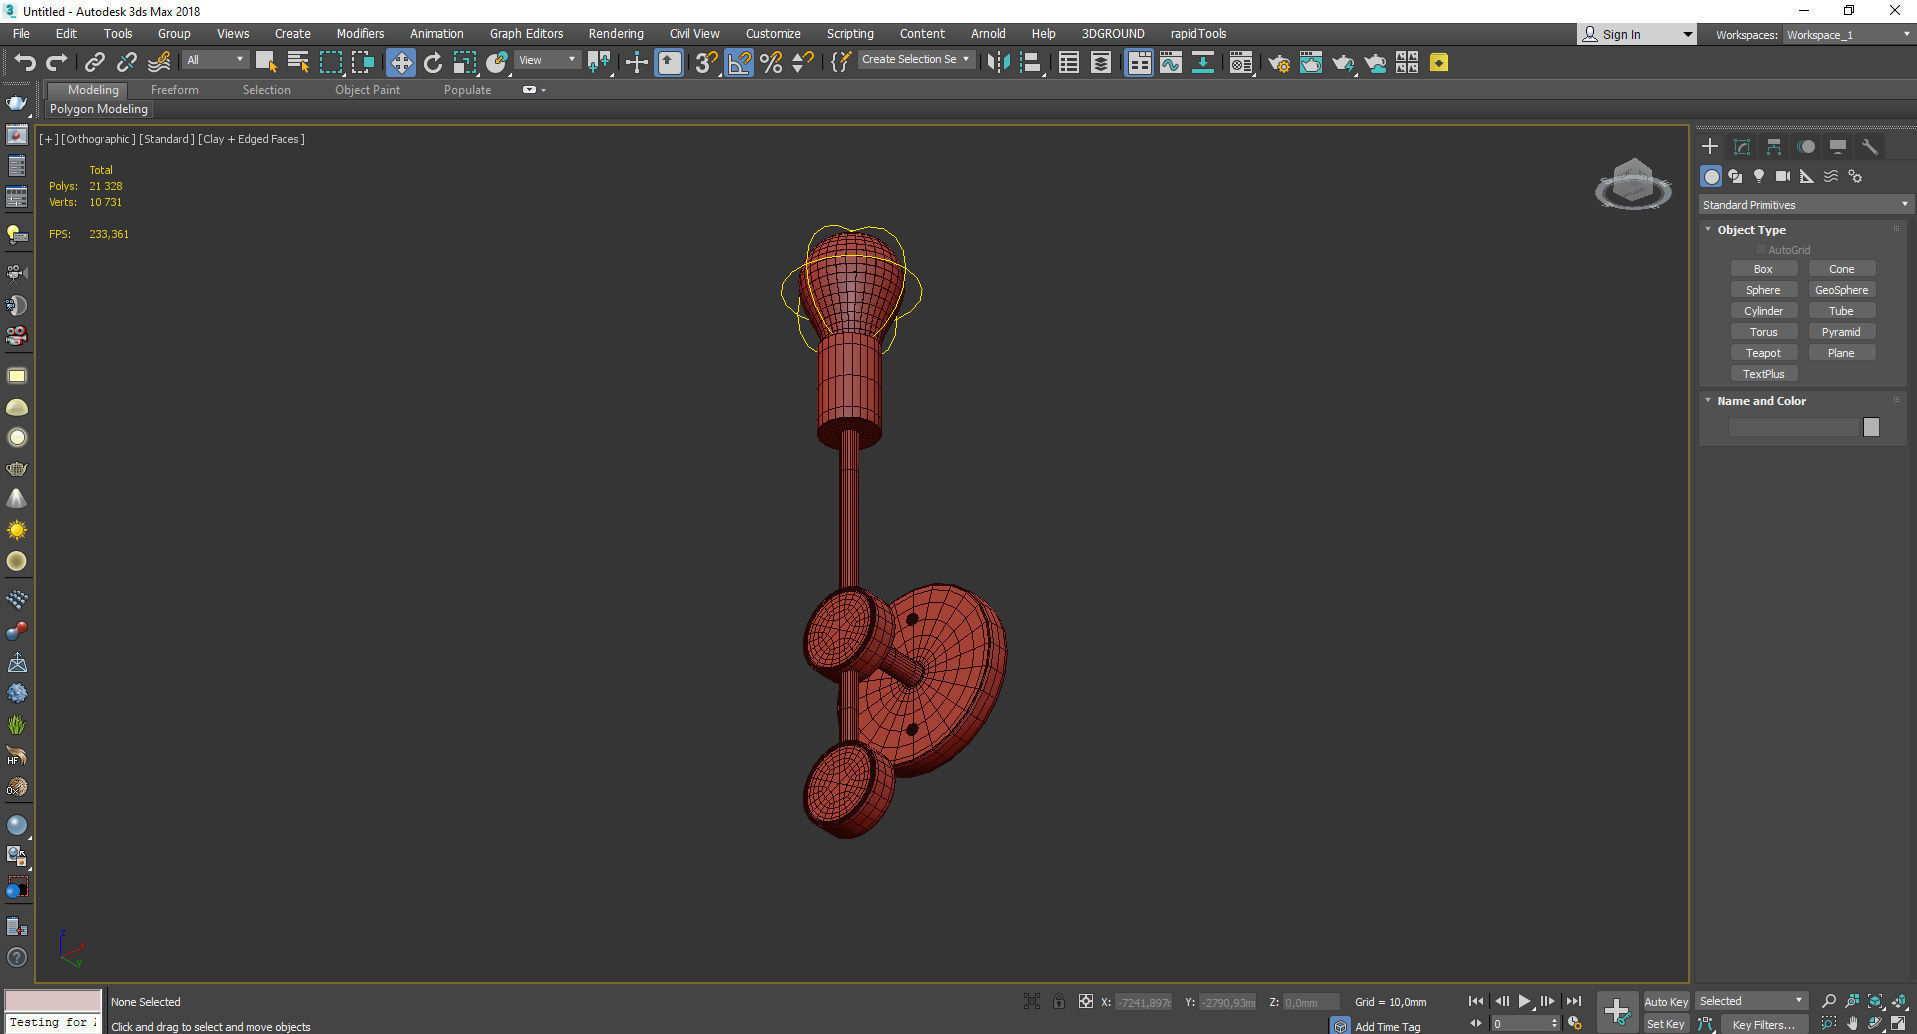Open the Selected key filter dropdown

[x=1751, y=1001]
